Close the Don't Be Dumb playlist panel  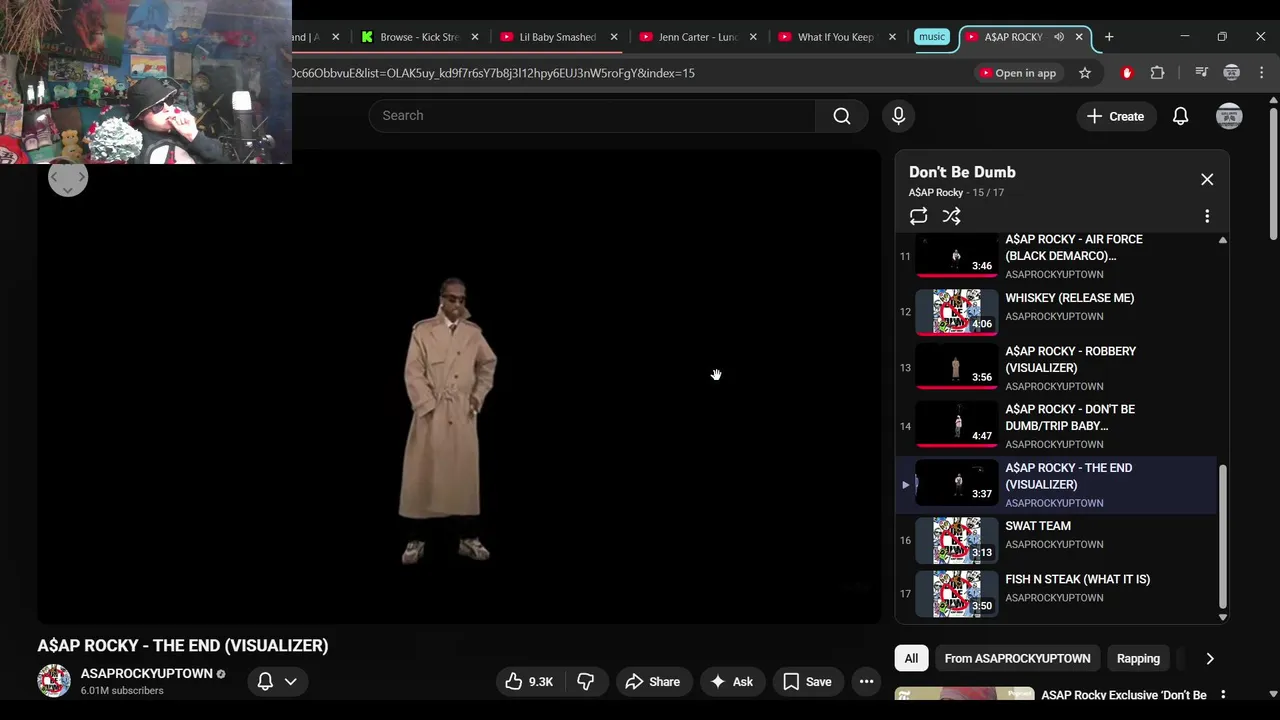coord(1207,180)
